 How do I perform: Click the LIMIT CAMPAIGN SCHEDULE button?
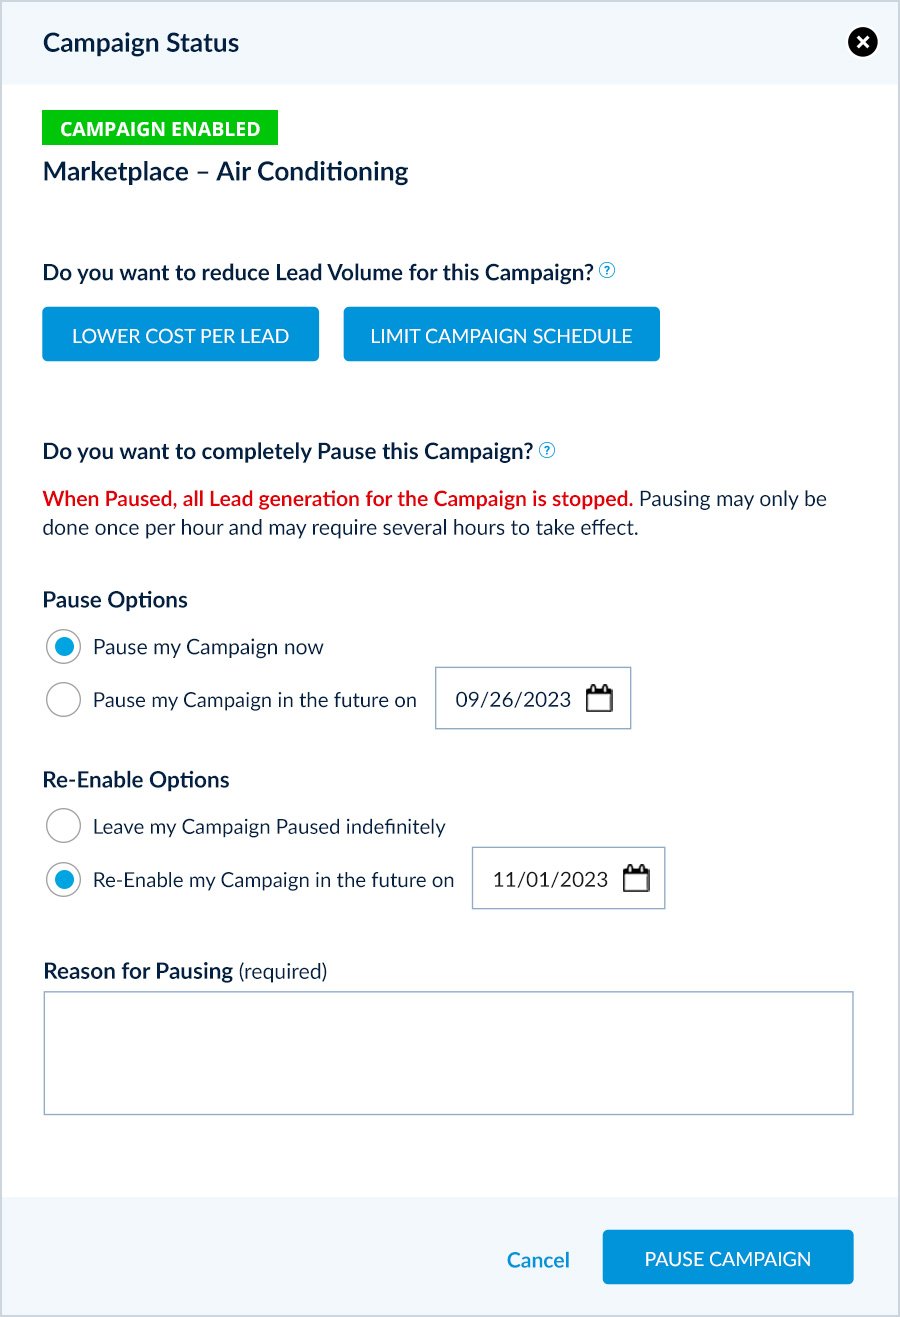501,334
